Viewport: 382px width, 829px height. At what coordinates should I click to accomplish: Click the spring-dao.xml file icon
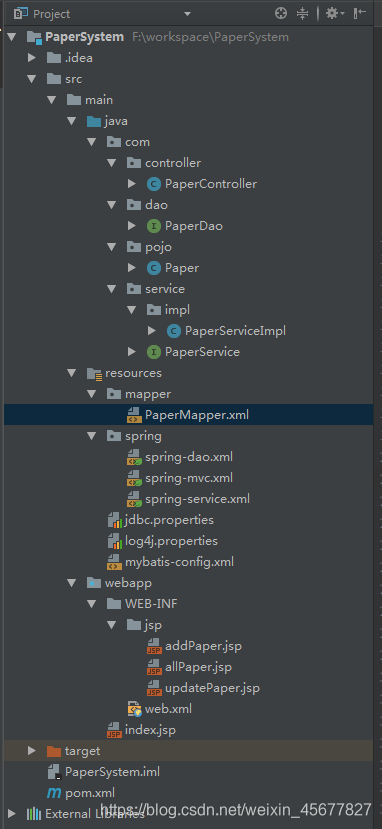pos(134,457)
